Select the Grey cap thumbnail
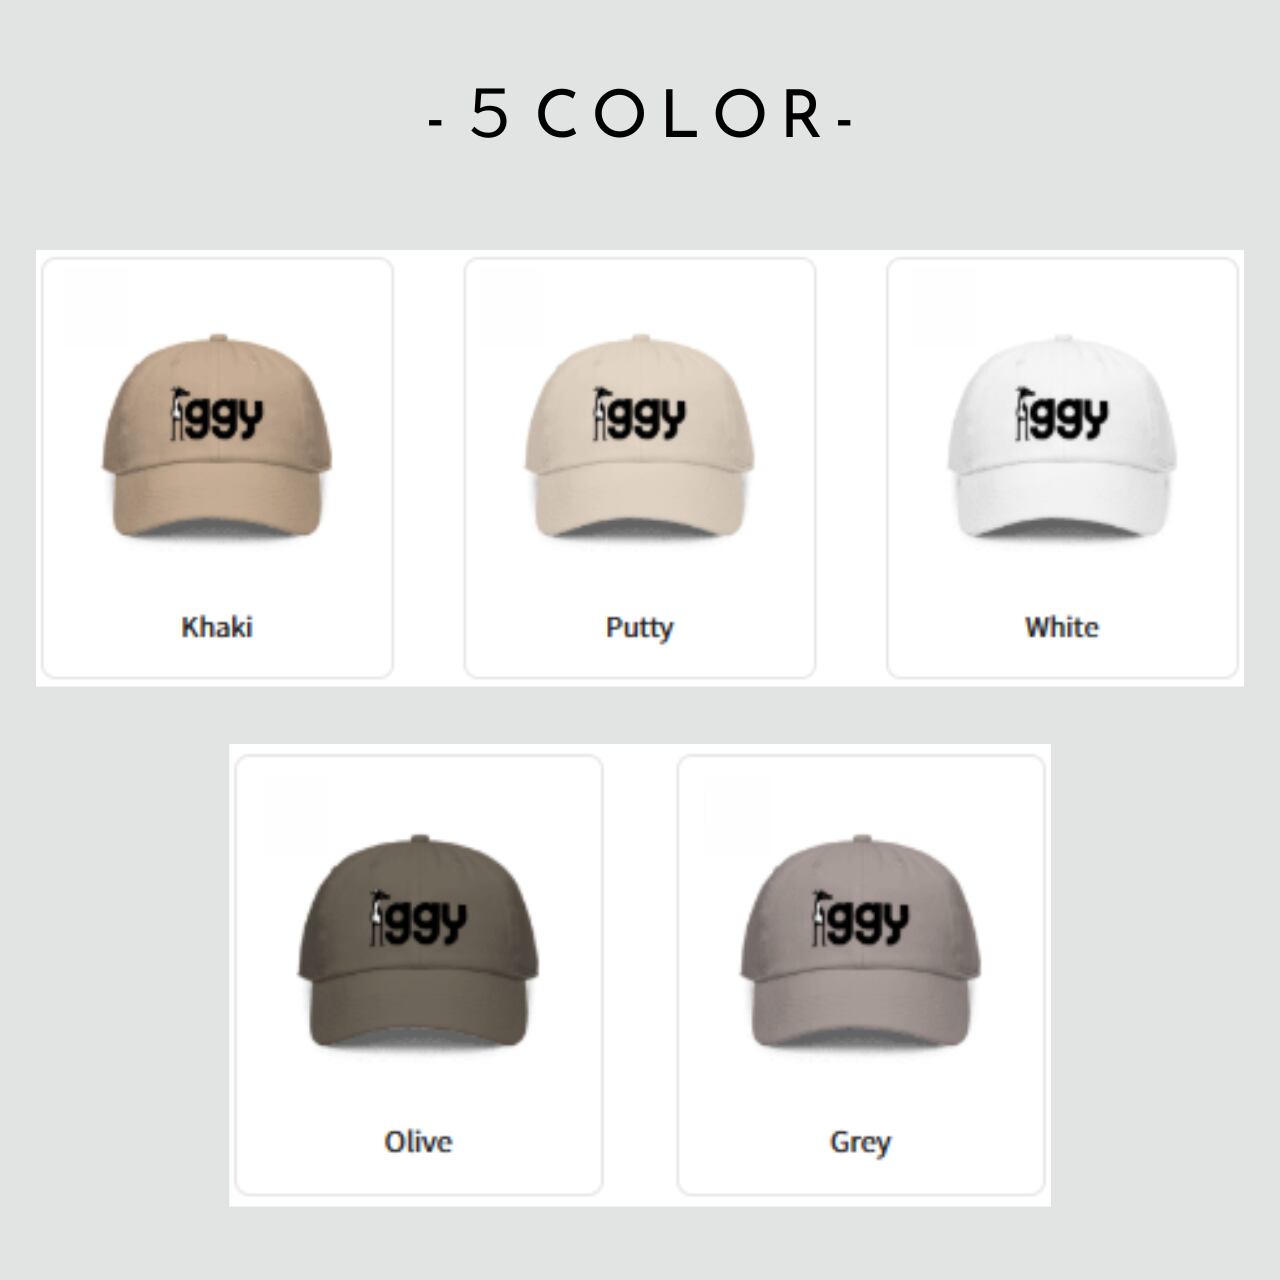The height and width of the screenshot is (1280, 1280). tap(861, 941)
